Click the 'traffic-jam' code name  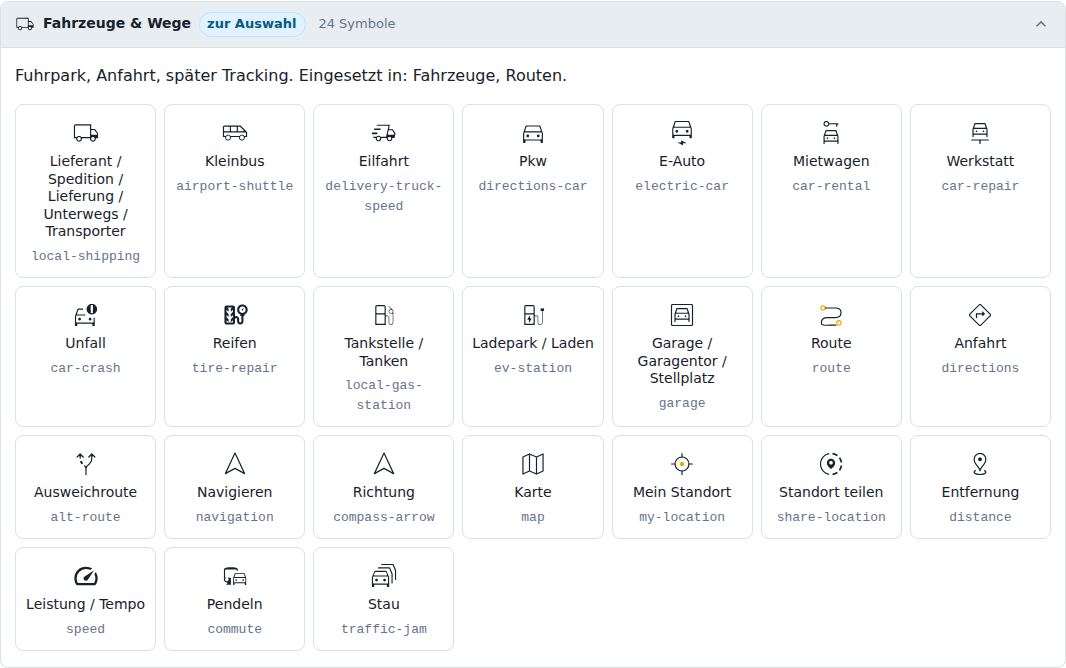[x=383, y=629]
